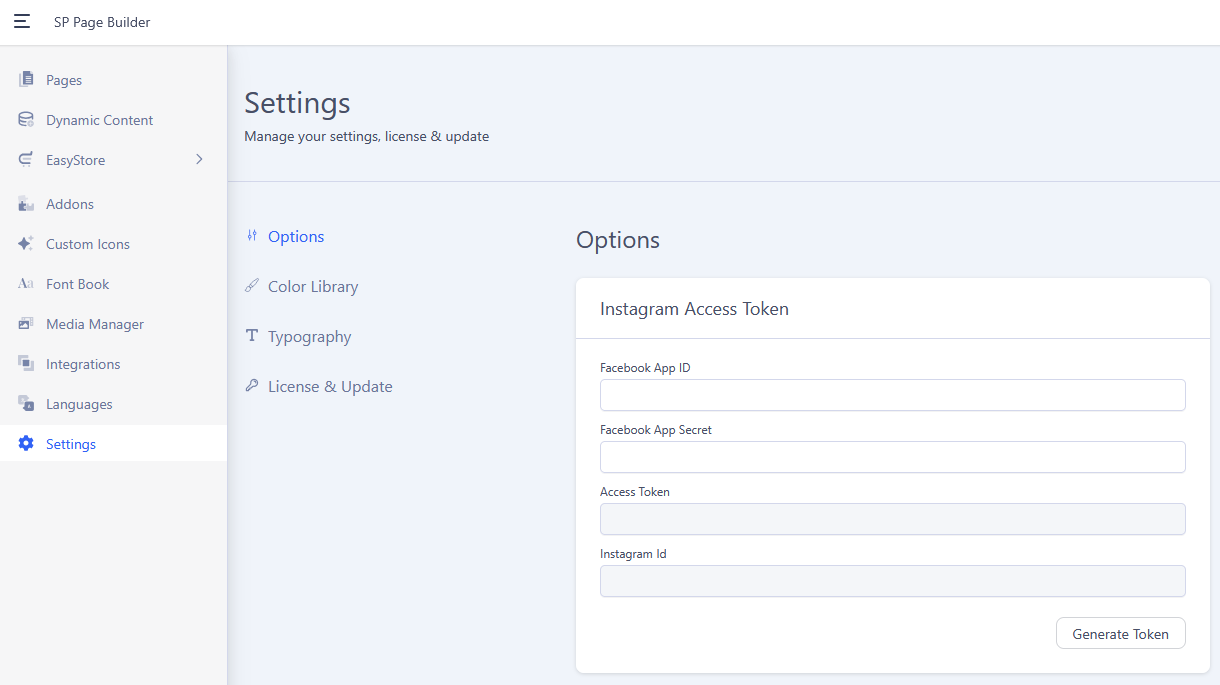Click the Languages sidebar icon
Viewport: 1220px width, 685px height.
26,404
